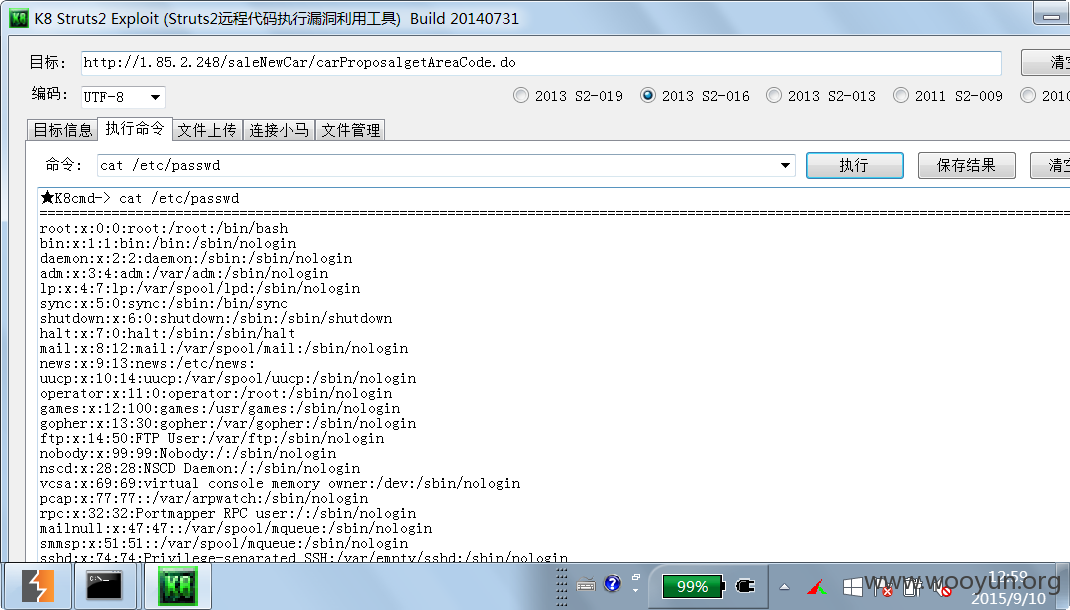This screenshot has height=610, width=1070.
Task: Click the language bar drag handle
Action: [x=562, y=586]
